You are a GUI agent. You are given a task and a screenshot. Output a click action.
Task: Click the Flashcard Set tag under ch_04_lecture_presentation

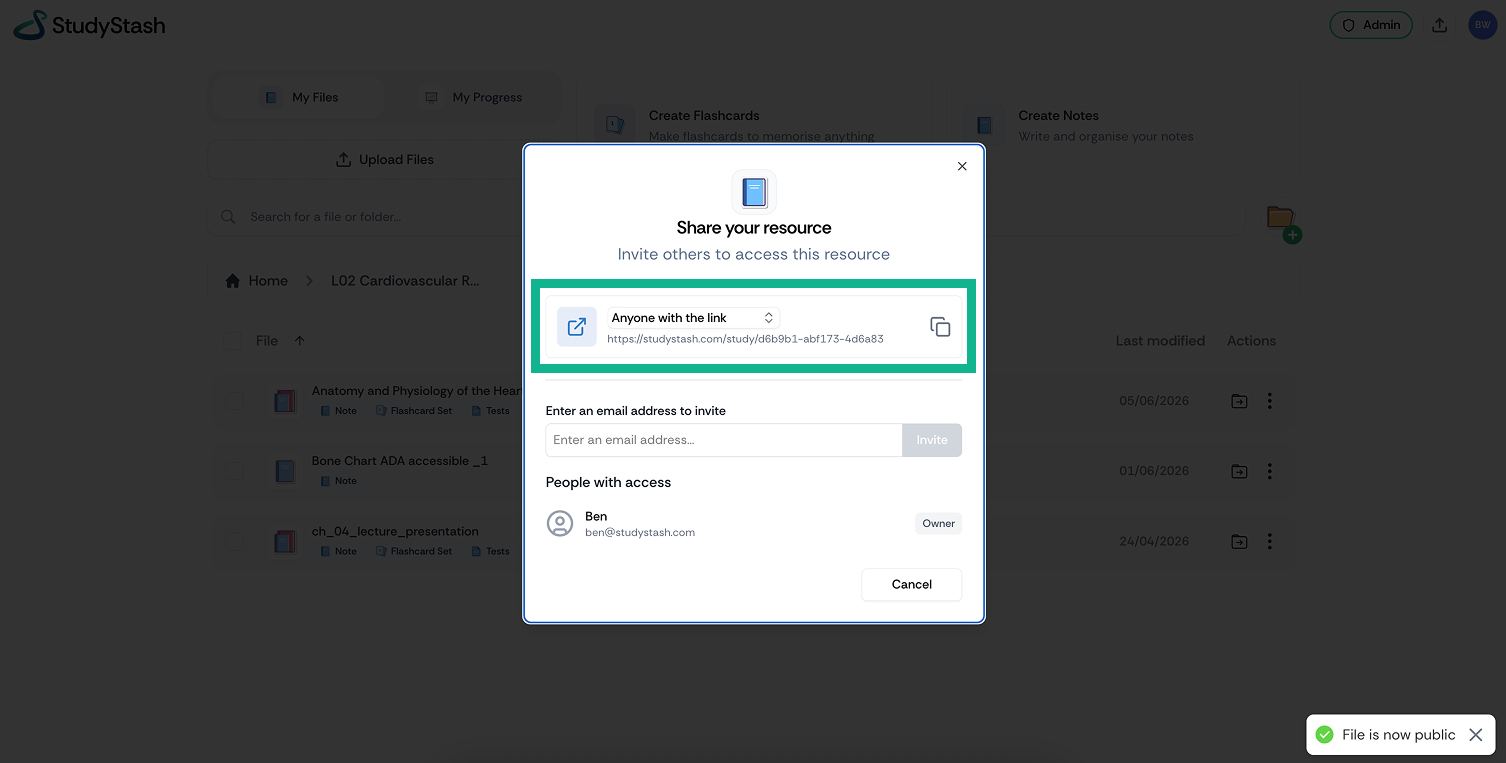[413, 551]
